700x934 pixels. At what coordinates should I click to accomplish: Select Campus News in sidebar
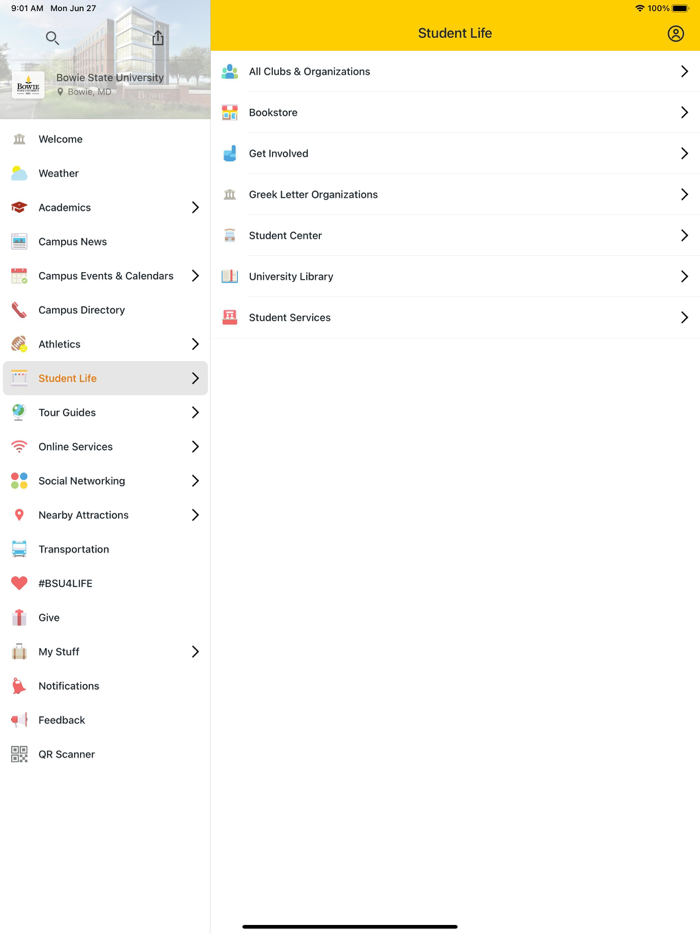pos(72,242)
